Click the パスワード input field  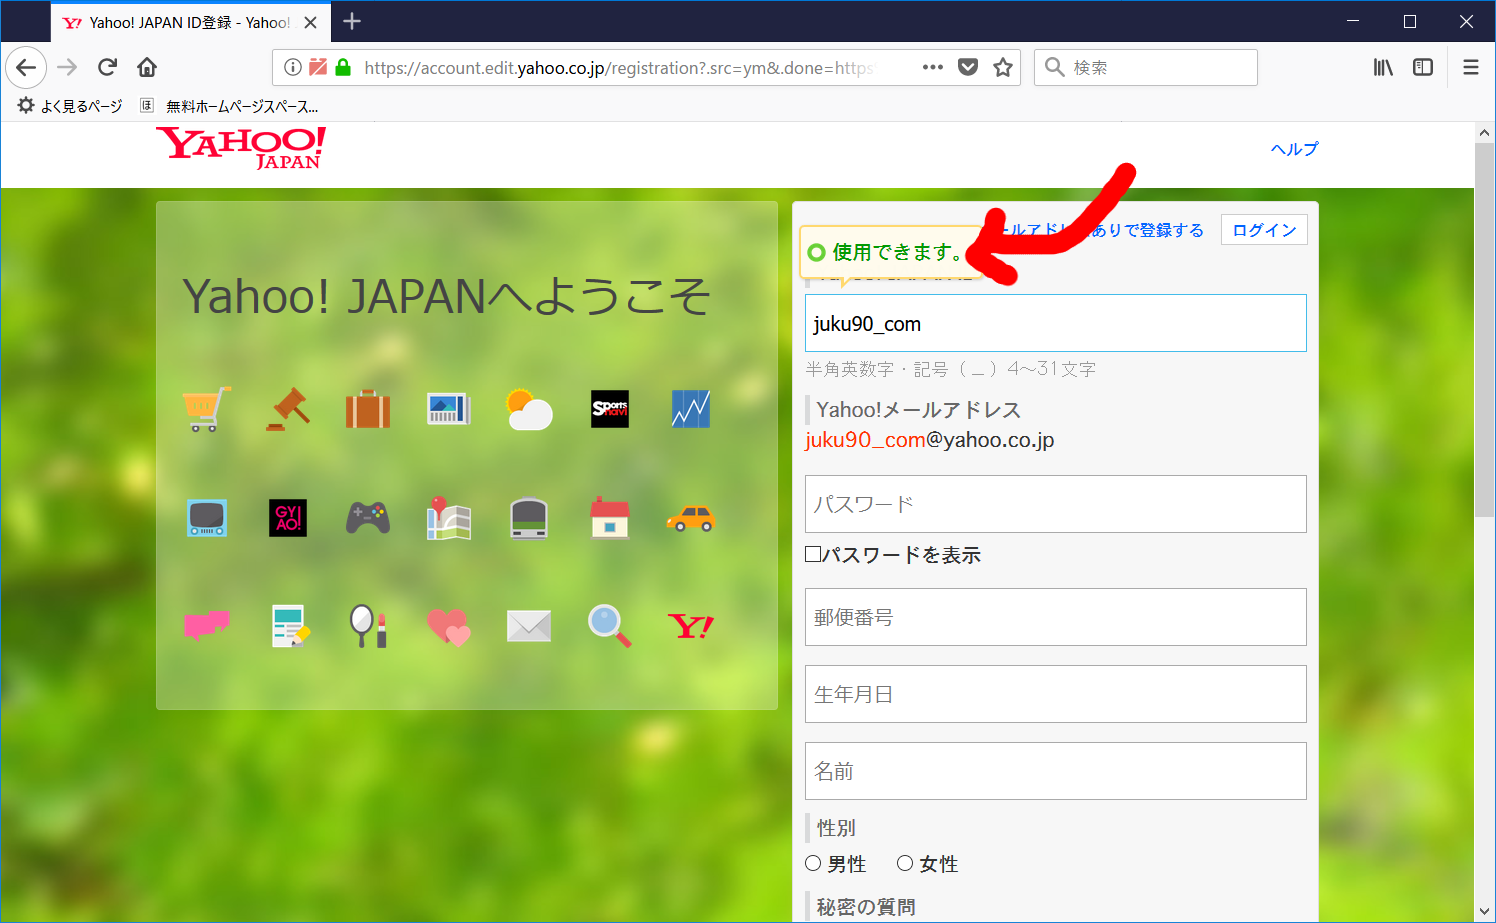coord(1056,504)
